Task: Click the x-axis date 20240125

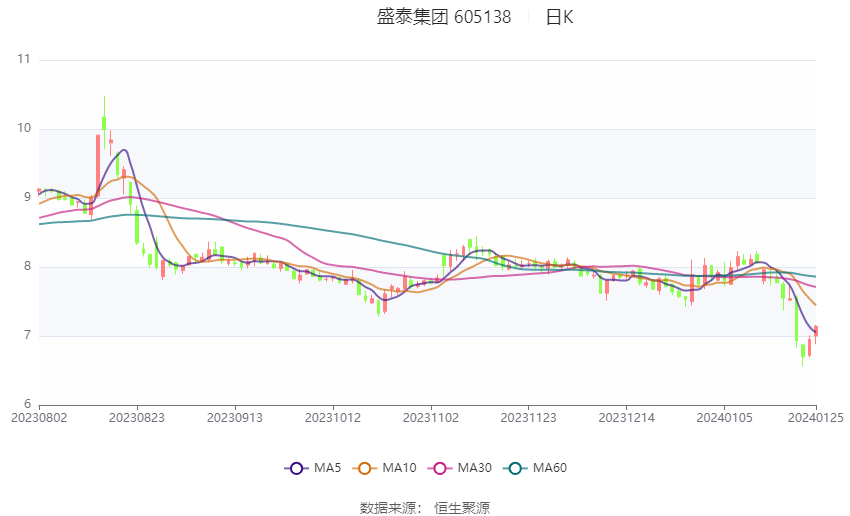Action: [x=816, y=418]
